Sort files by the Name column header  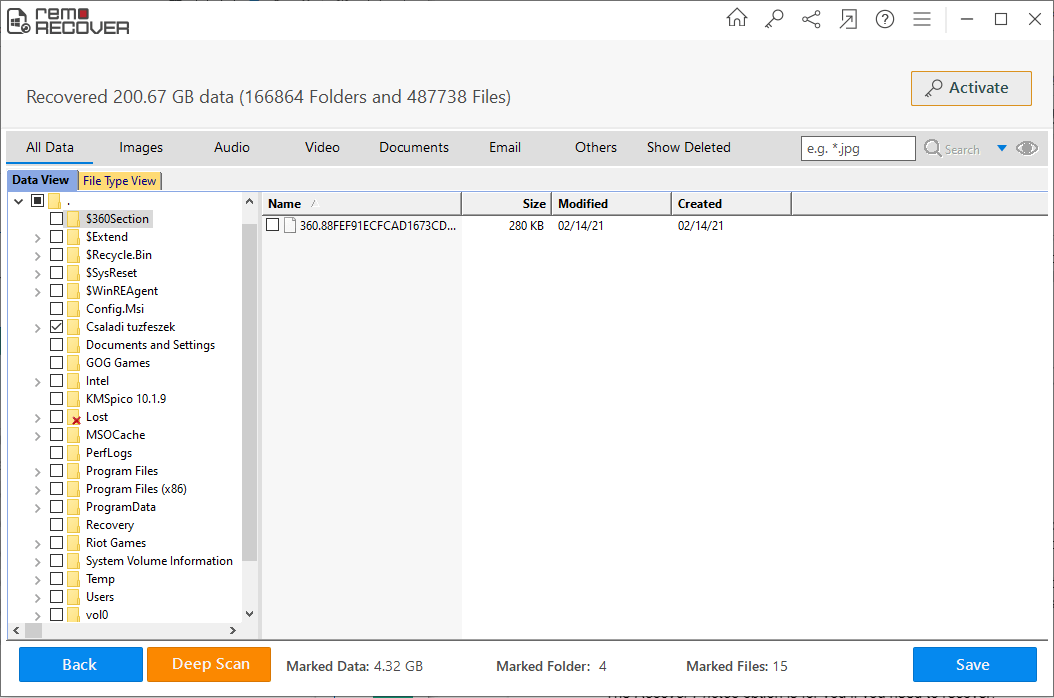(361, 204)
